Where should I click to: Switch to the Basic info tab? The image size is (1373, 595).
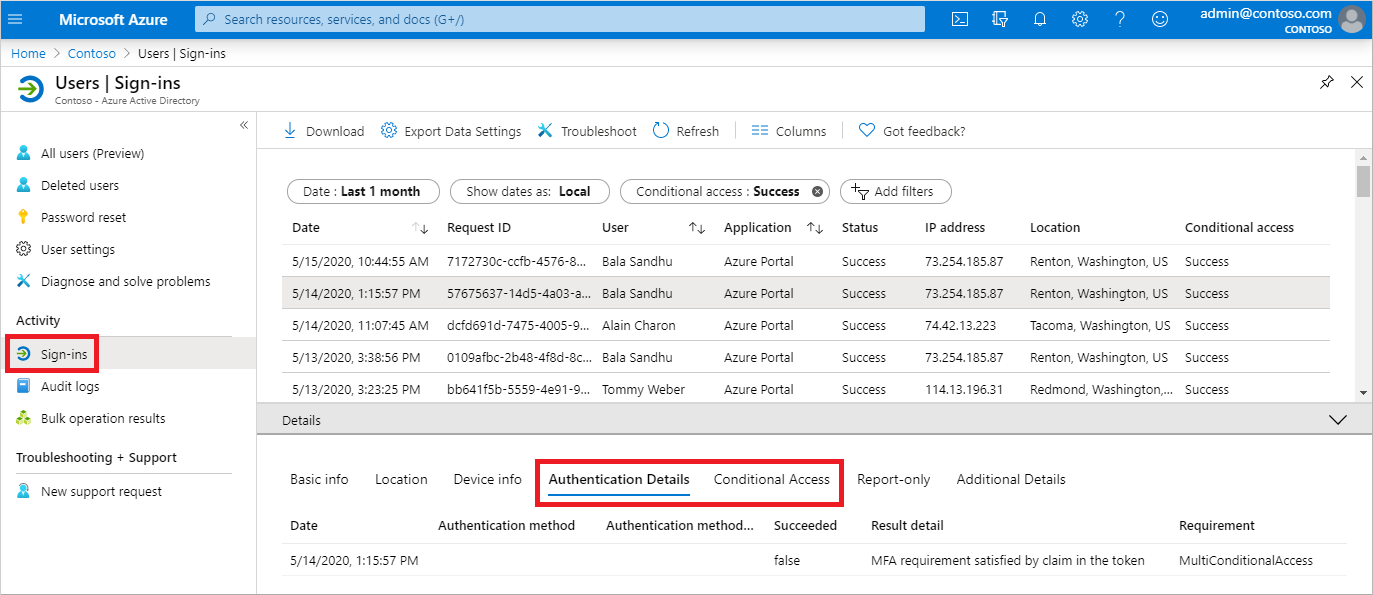[319, 479]
